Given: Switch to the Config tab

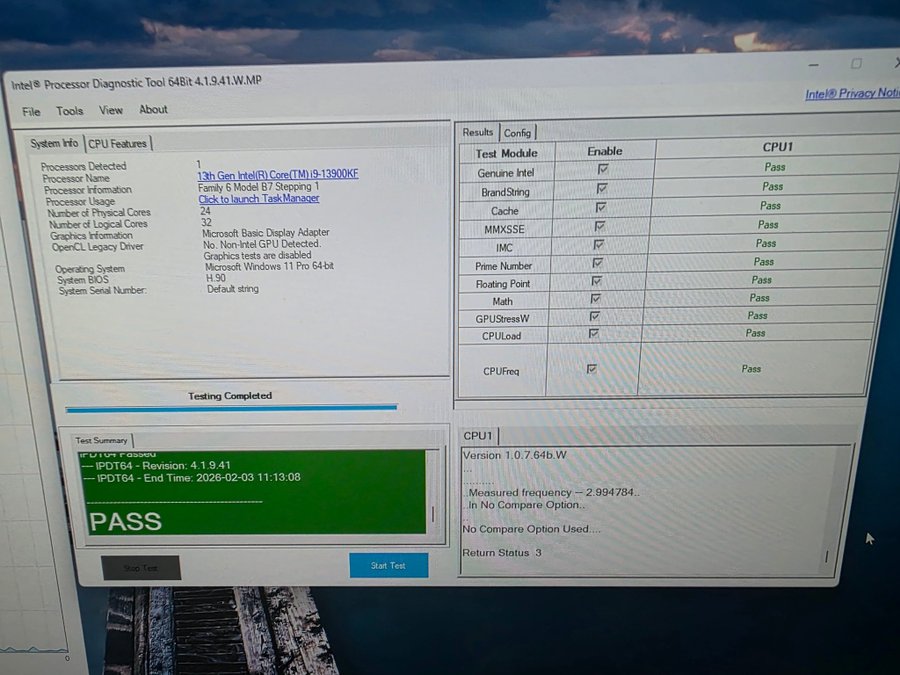Looking at the screenshot, I should tap(517, 133).
